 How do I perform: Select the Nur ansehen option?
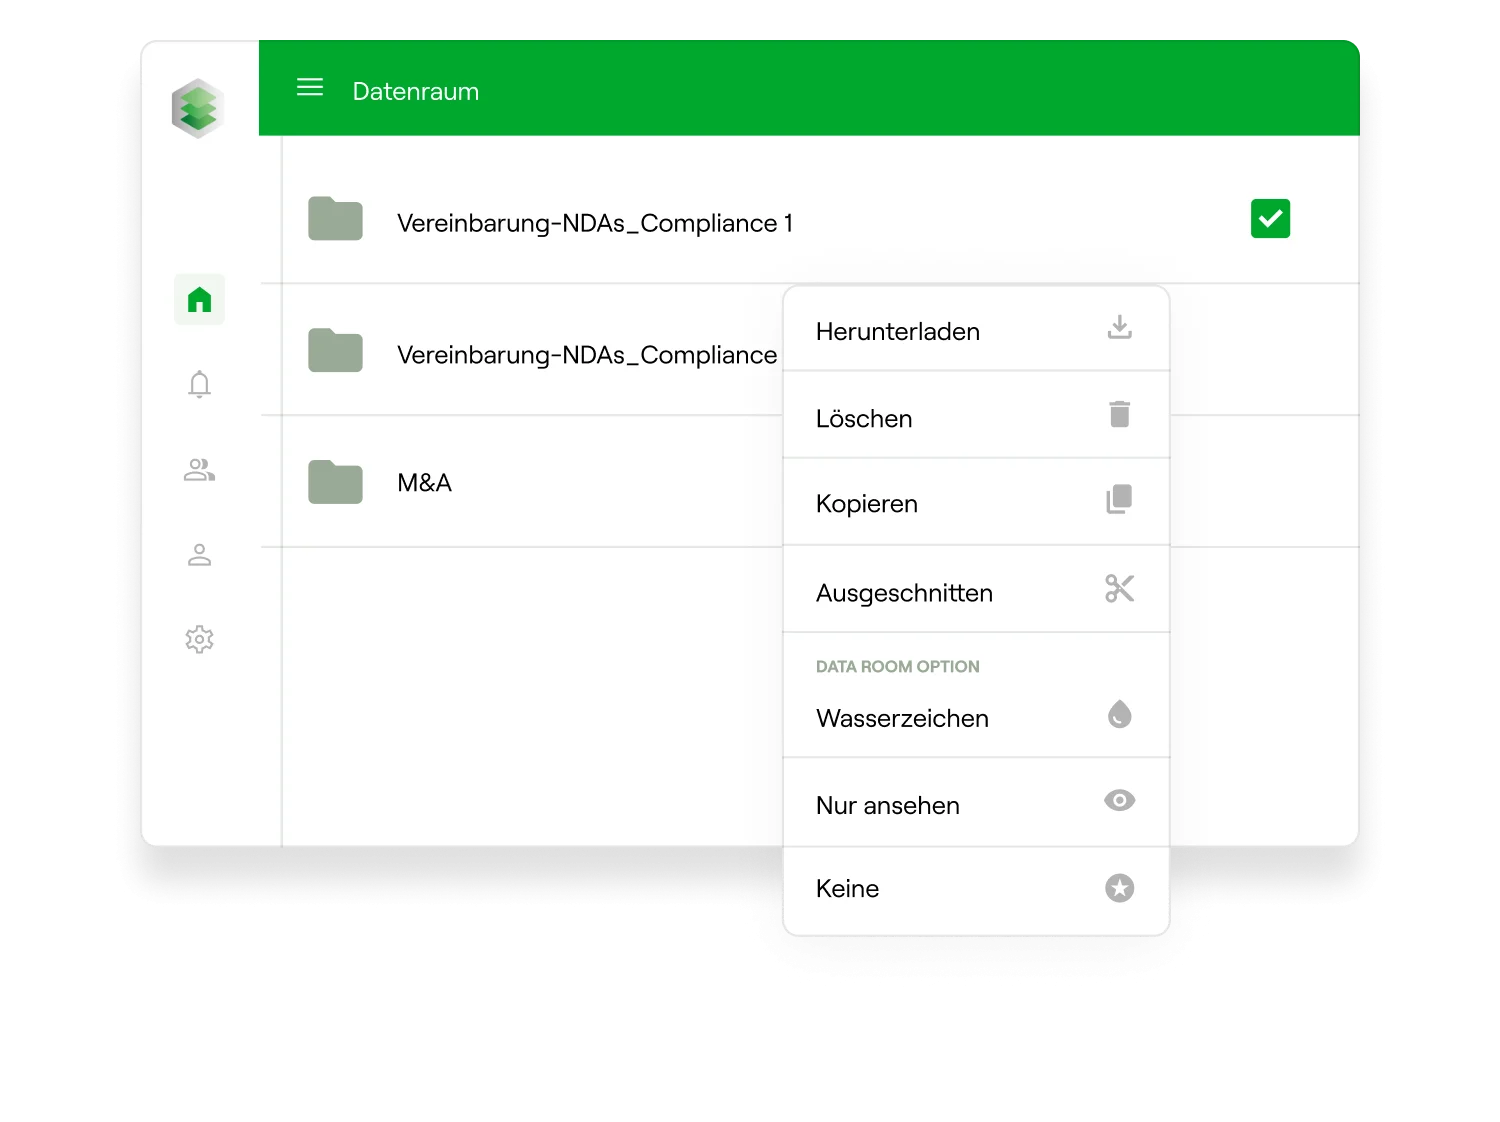[x=976, y=803]
